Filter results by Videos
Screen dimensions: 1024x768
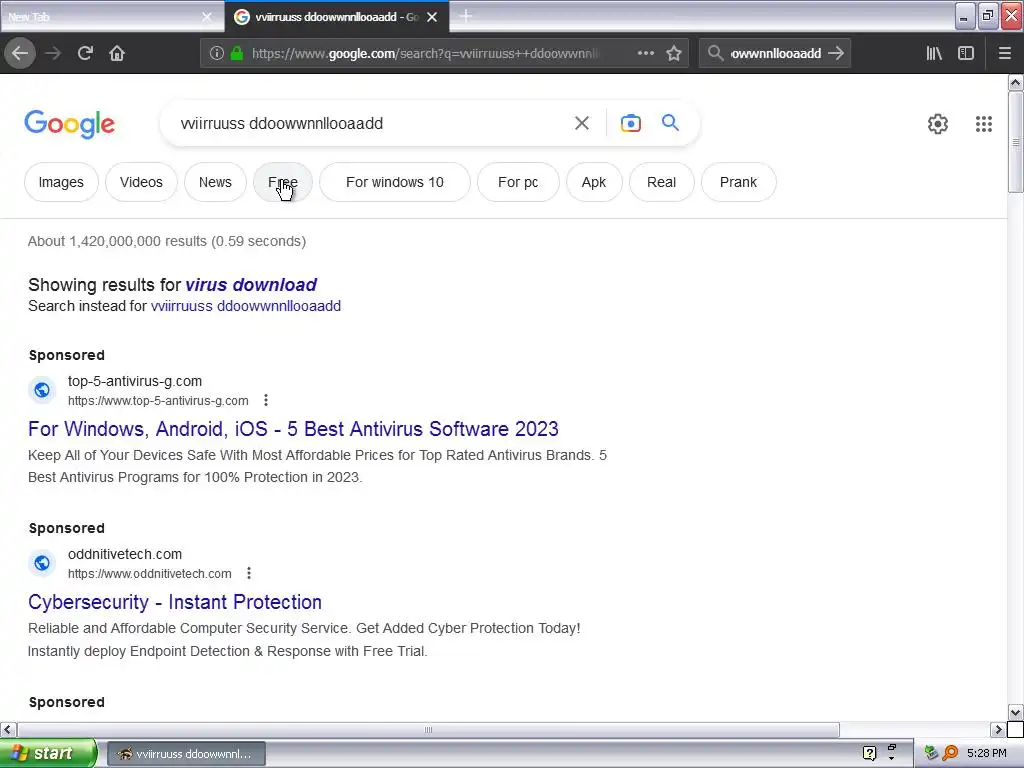(x=141, y=182)
